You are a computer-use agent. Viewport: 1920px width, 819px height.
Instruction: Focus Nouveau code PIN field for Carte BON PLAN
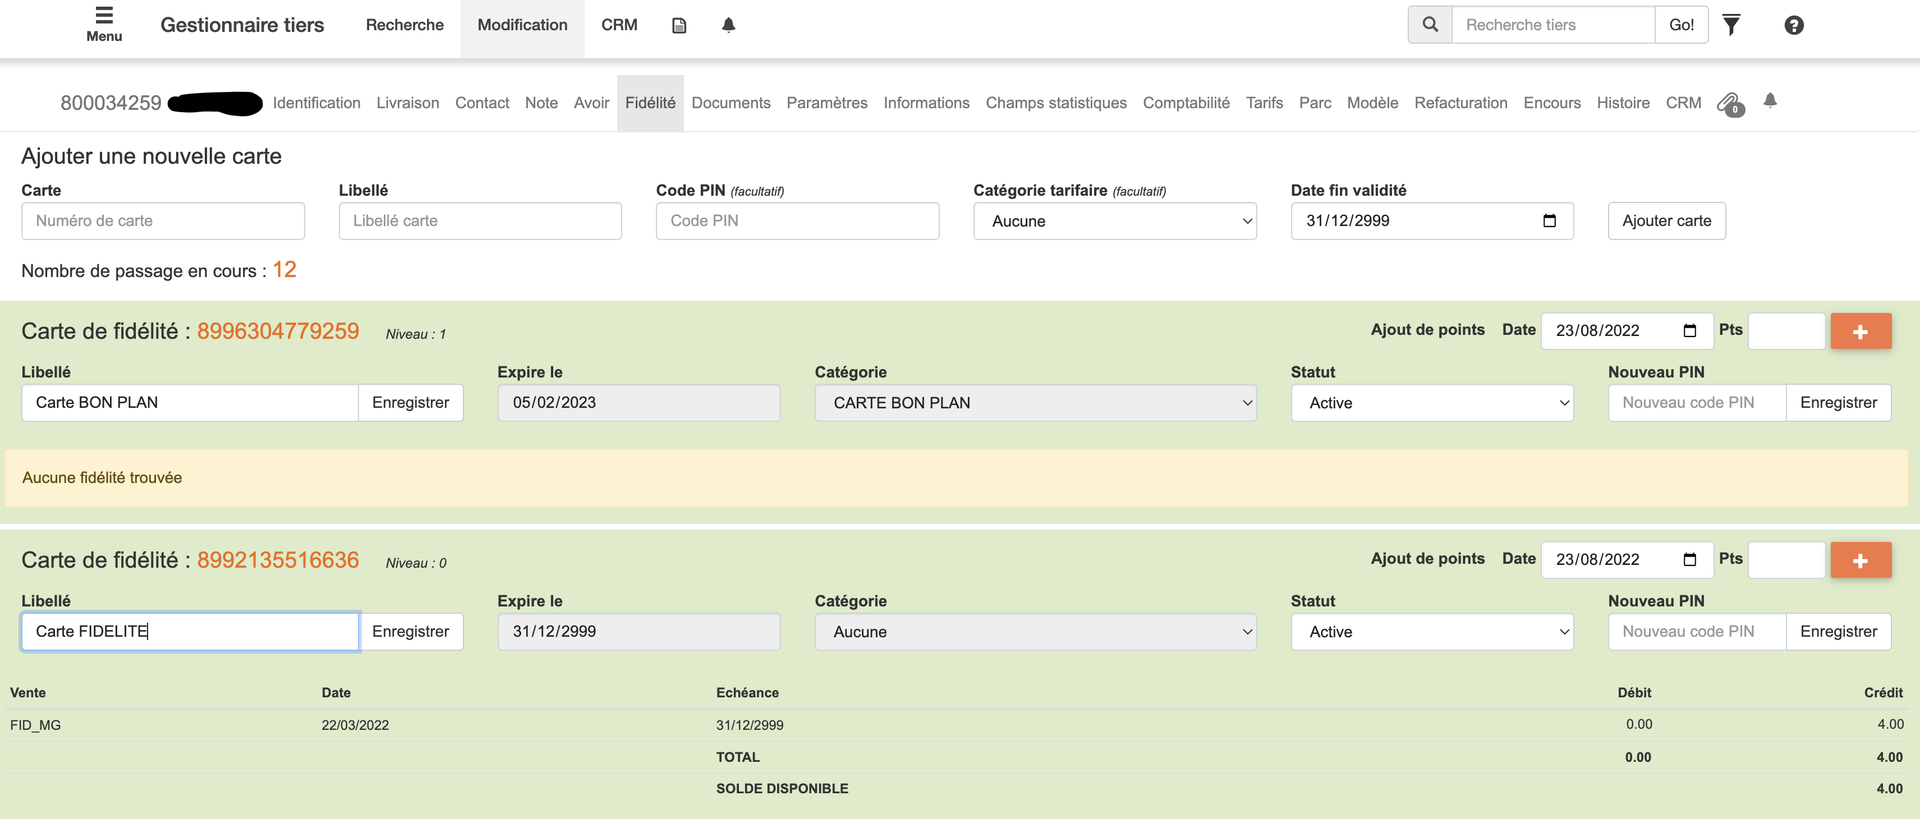[x=1697, y=403]
